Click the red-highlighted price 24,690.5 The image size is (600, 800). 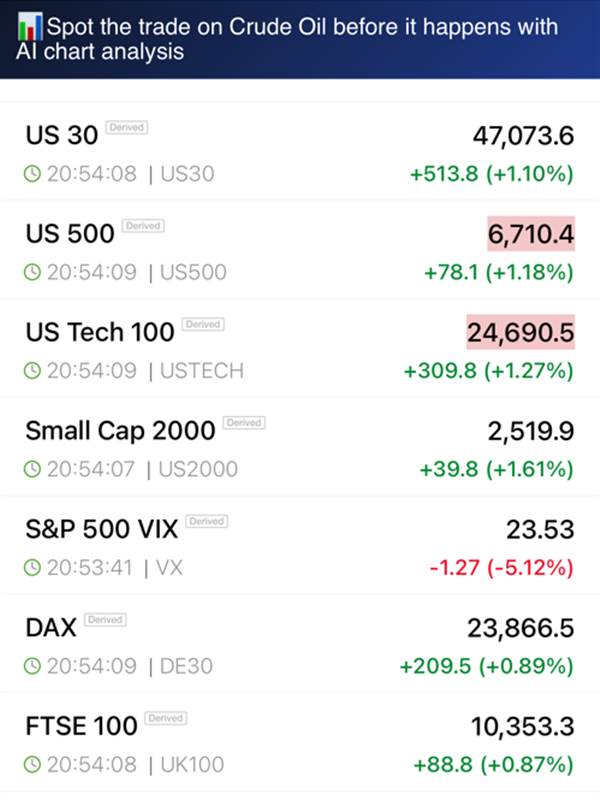520,332
